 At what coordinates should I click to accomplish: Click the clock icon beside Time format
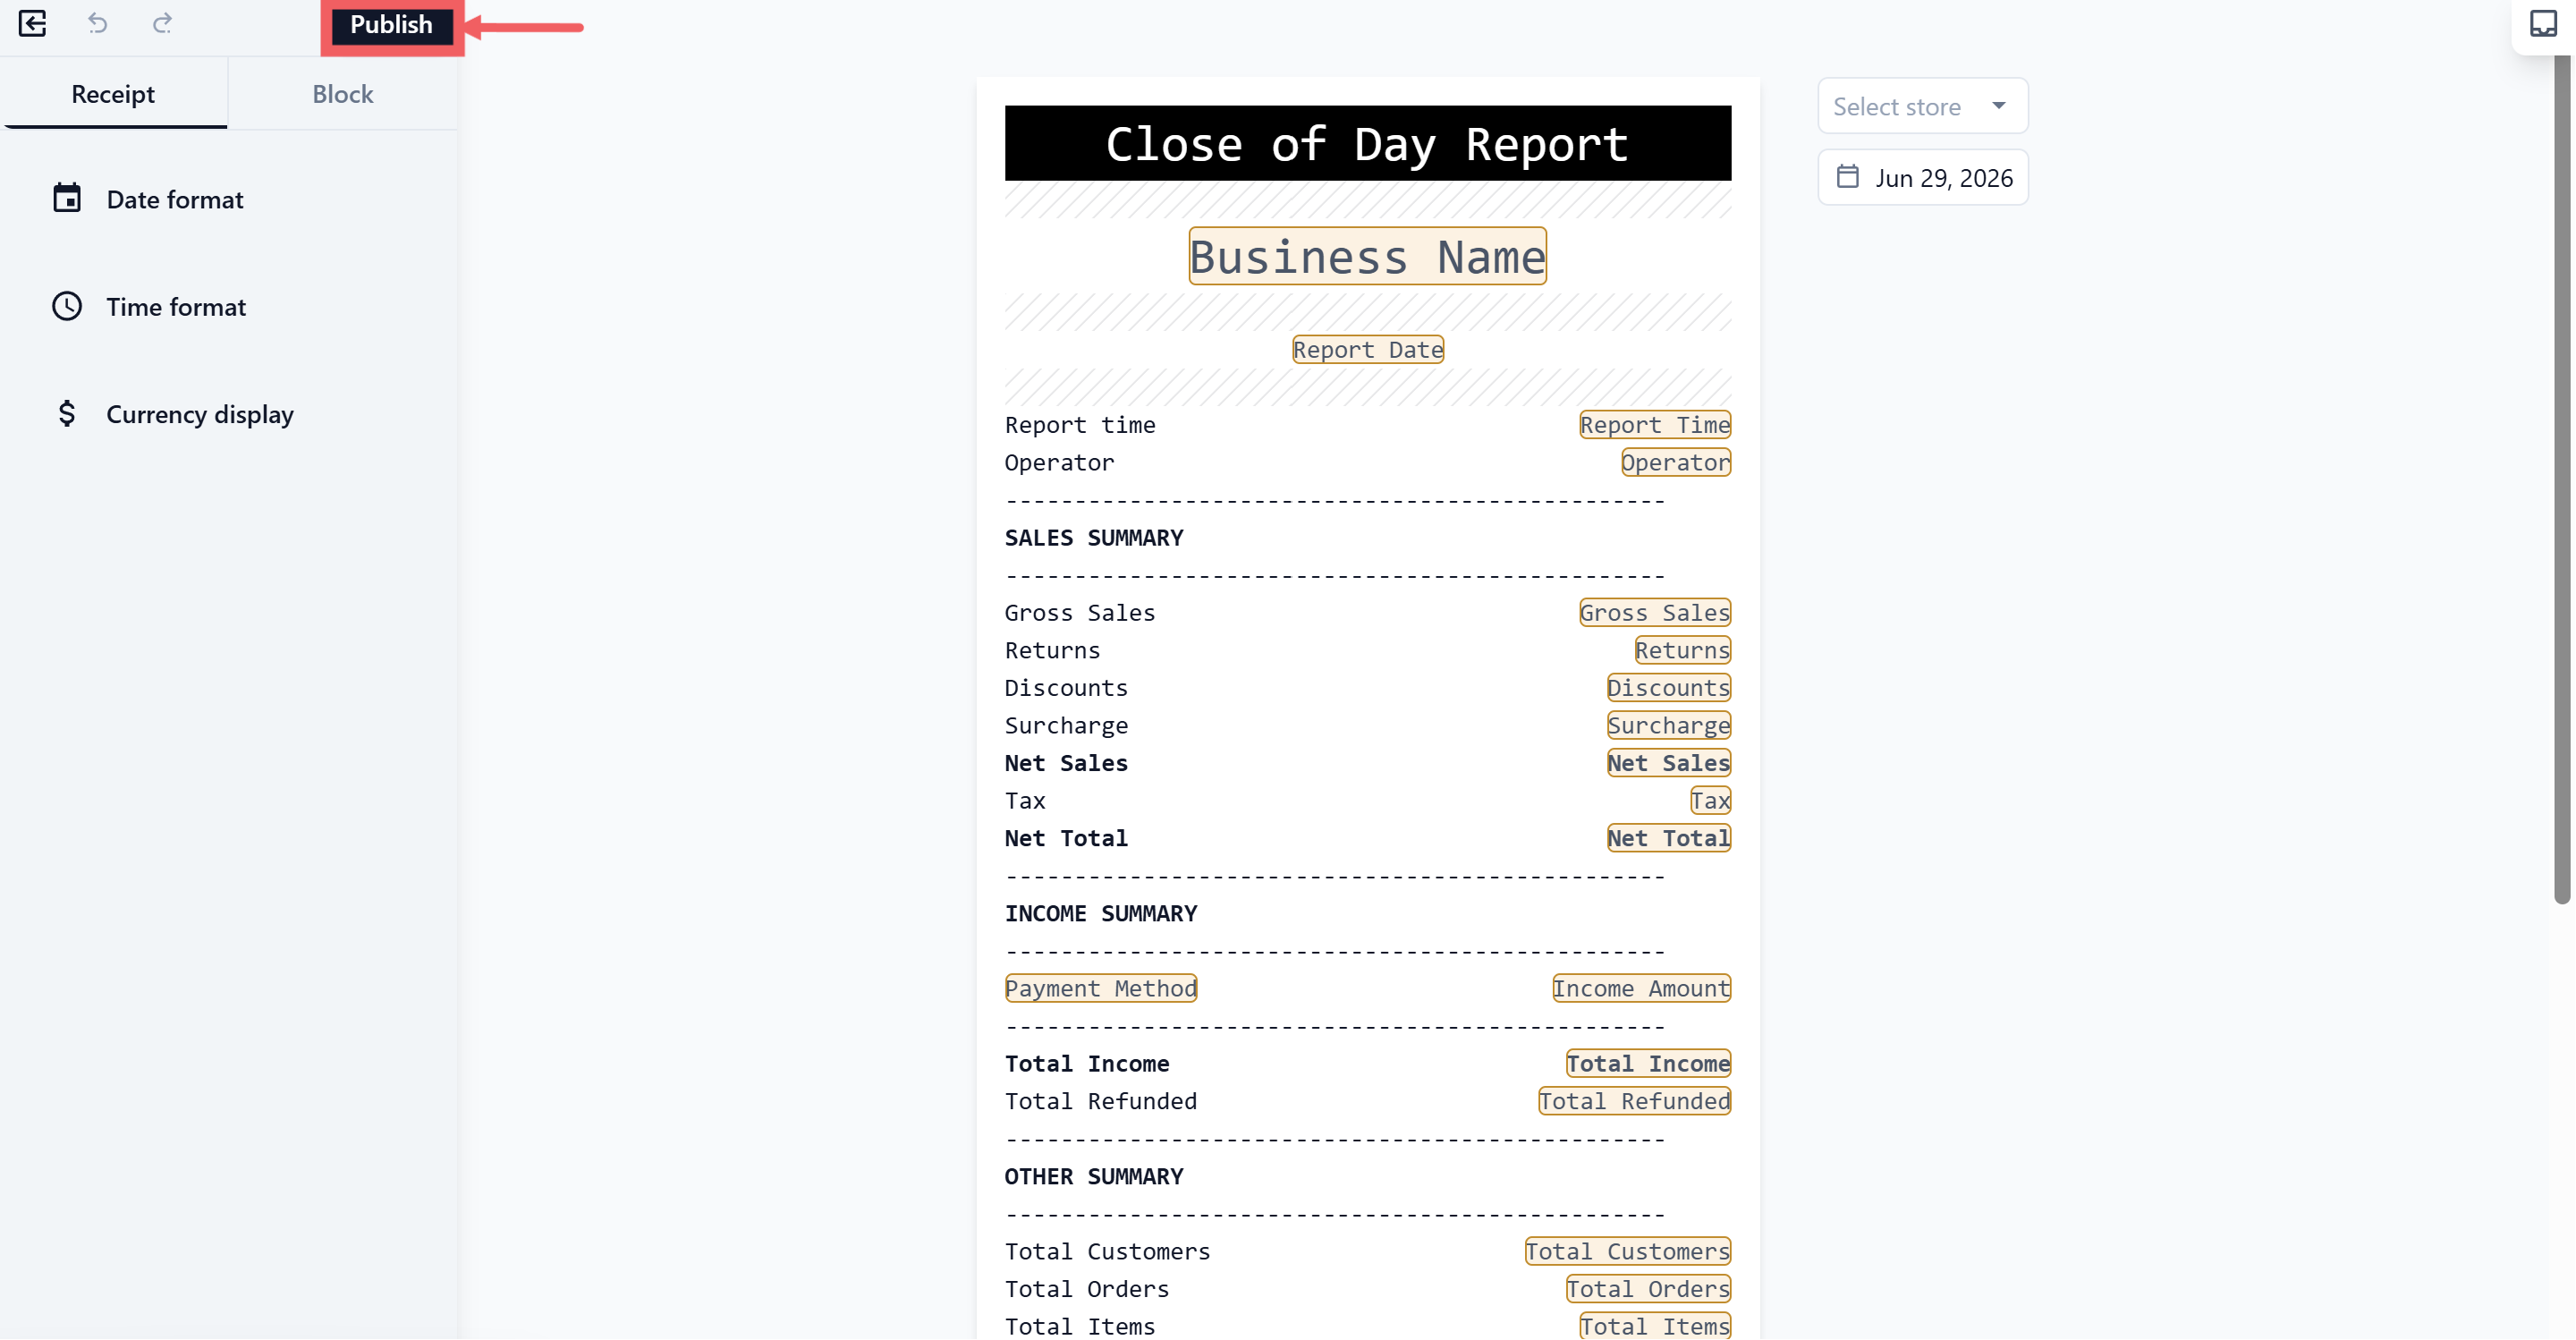tap(67, 306)
